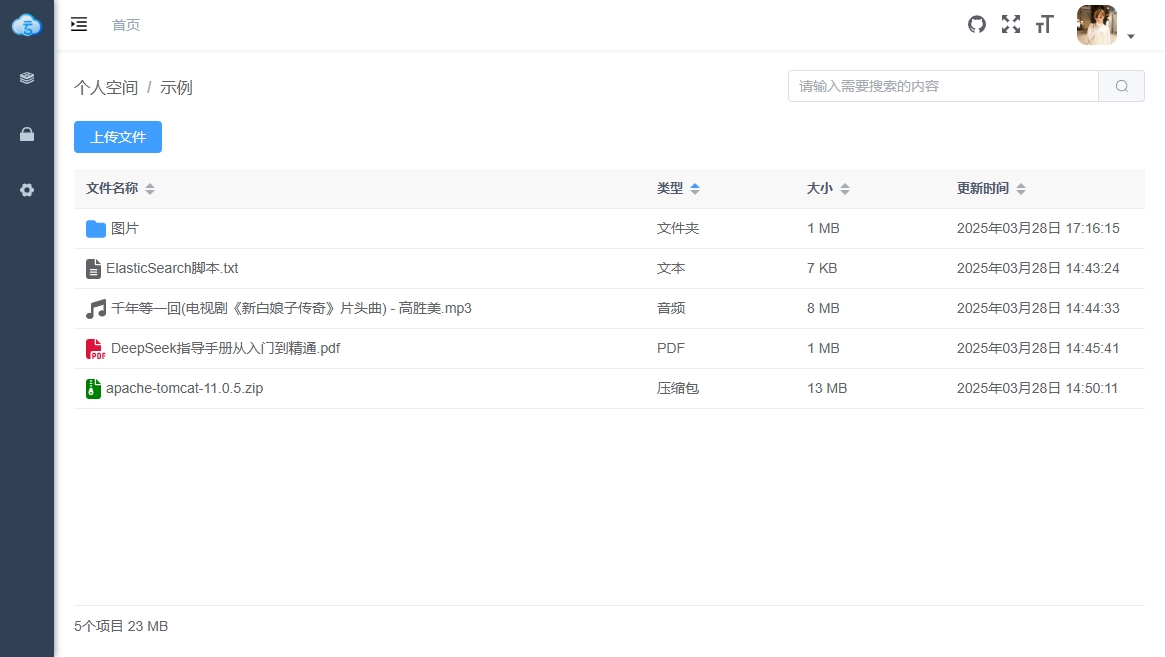Click the music note icon for the mp3
This screenshot has width=1165, height=657.
(x=96, y=308)
